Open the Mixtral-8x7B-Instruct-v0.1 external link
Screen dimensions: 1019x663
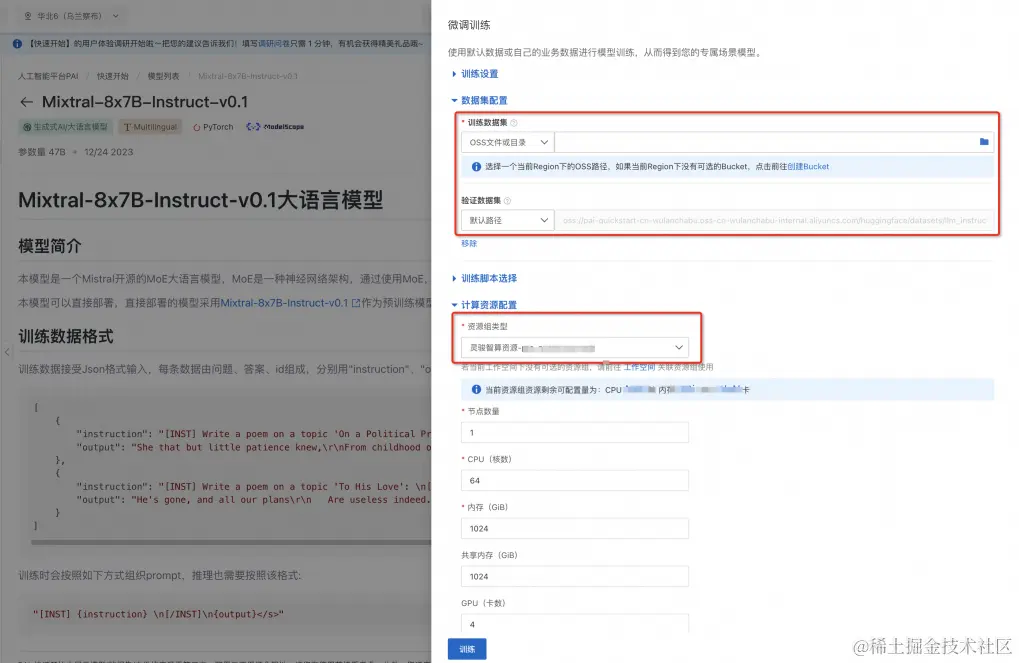[x=290, y=303]
